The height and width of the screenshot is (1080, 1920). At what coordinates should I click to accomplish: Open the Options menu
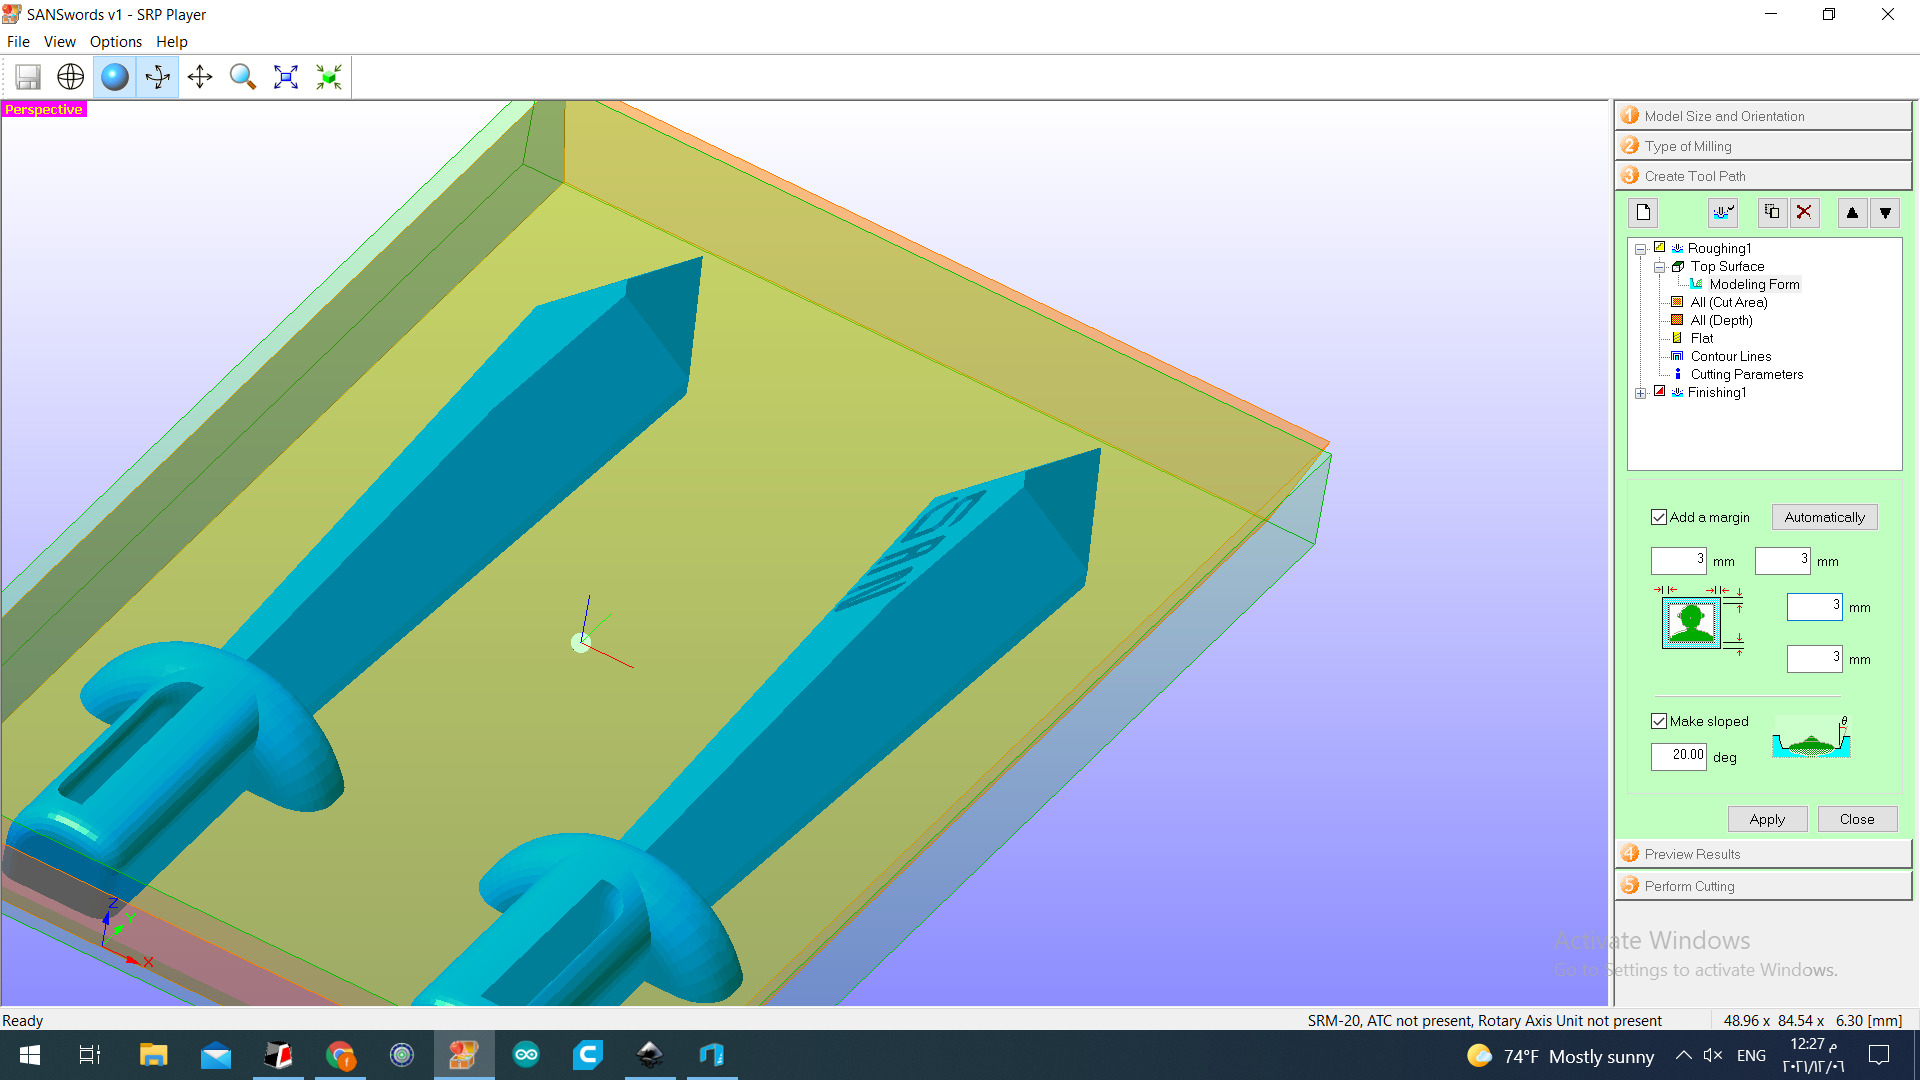pyautogui.click(x=116, y=42)
